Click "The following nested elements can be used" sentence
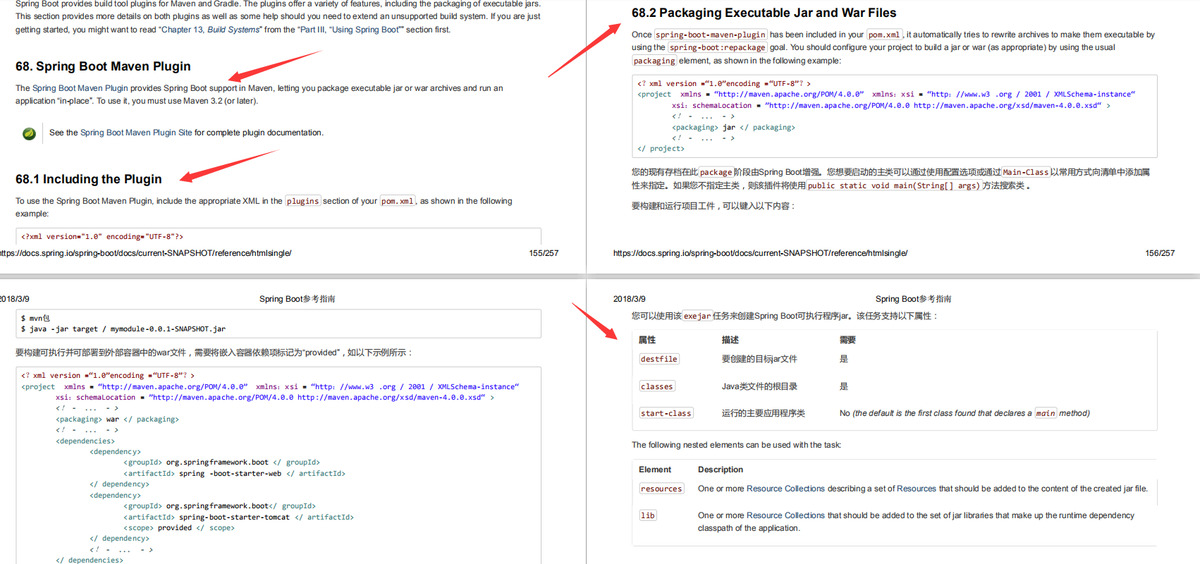This screenshot has width=1200, height=564. [x=736, y=444]
